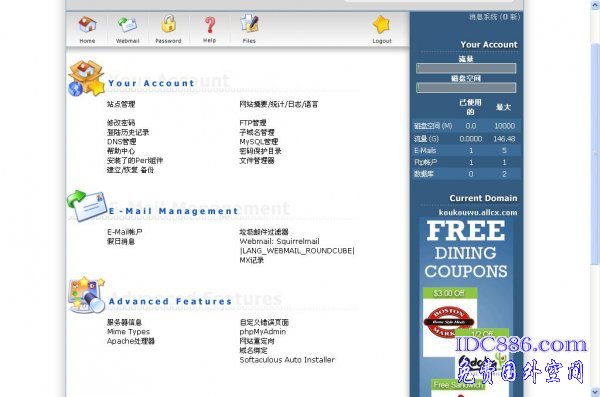Open the MySQL管理 link
Image resolution: width=600 pixels, height=397 pixels.
pyautogui.click(x=258, y=142)
